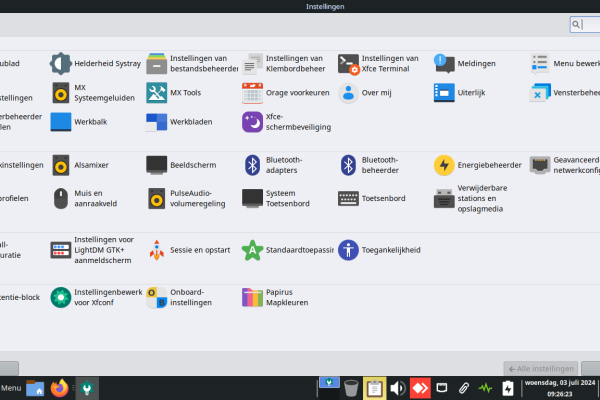The width and height of the screenshot is (600, 400).
Task: Open PulseAudio-volumeregeling
Action: click(x=158, y=199)
